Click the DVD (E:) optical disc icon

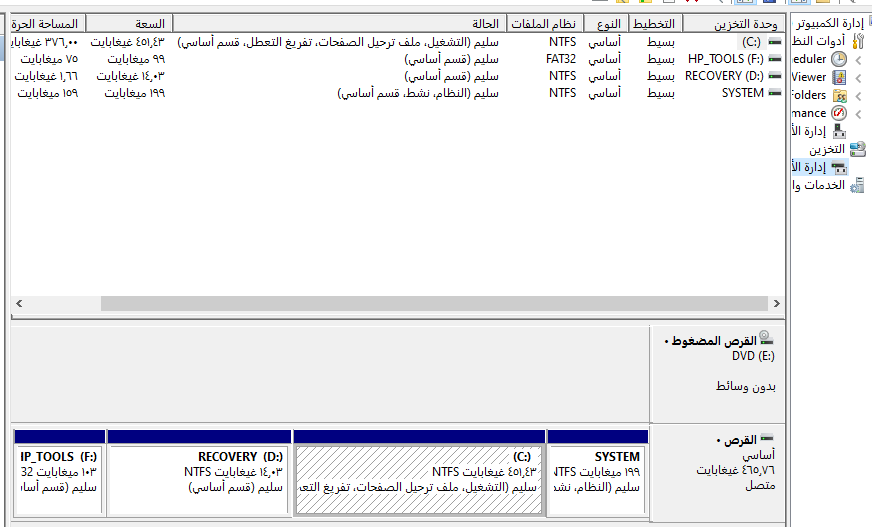[764, 337]
